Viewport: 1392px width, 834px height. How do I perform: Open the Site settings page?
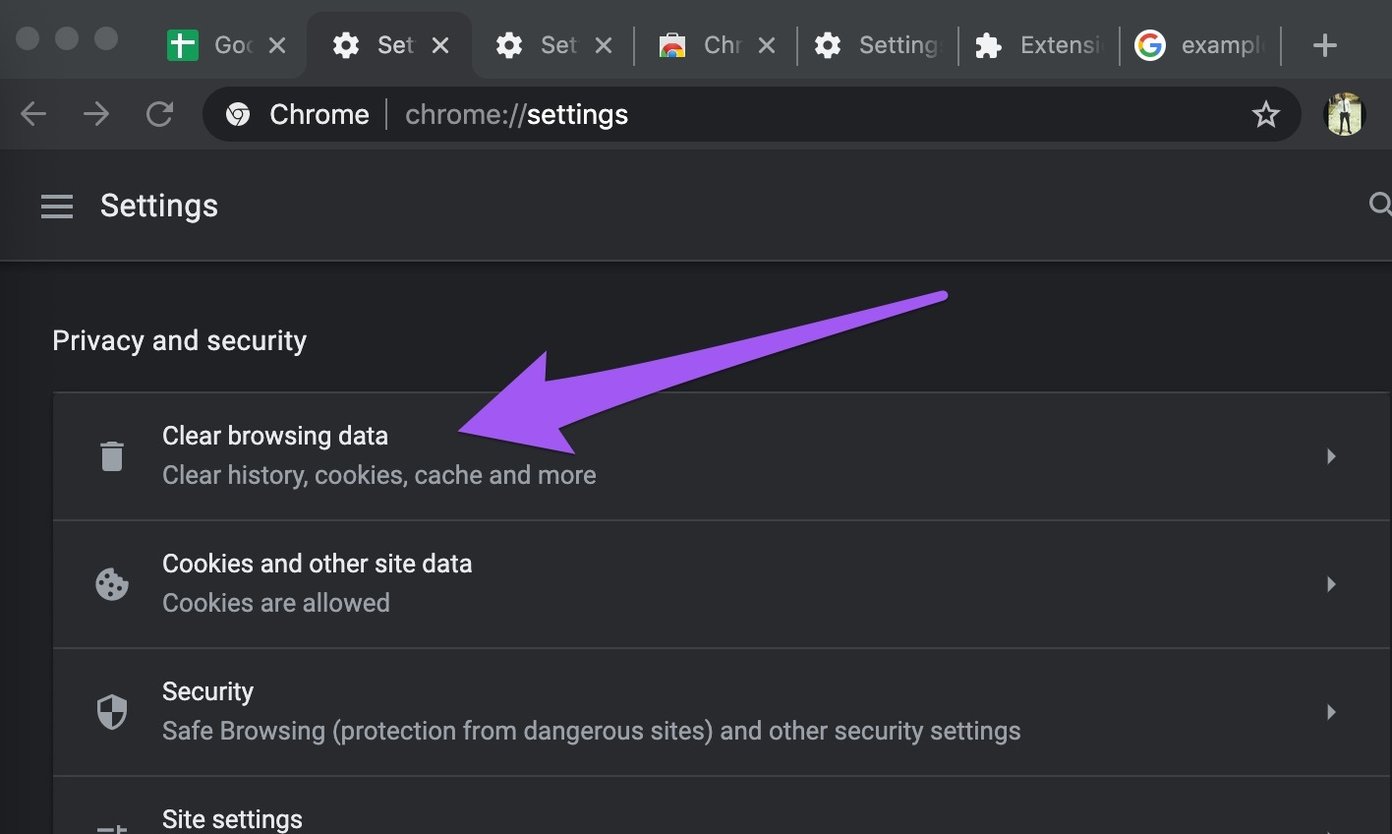tap(232, 818)
